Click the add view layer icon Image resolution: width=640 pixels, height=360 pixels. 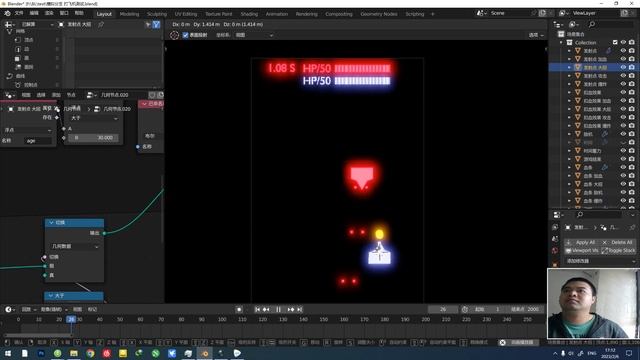[624, 13]
